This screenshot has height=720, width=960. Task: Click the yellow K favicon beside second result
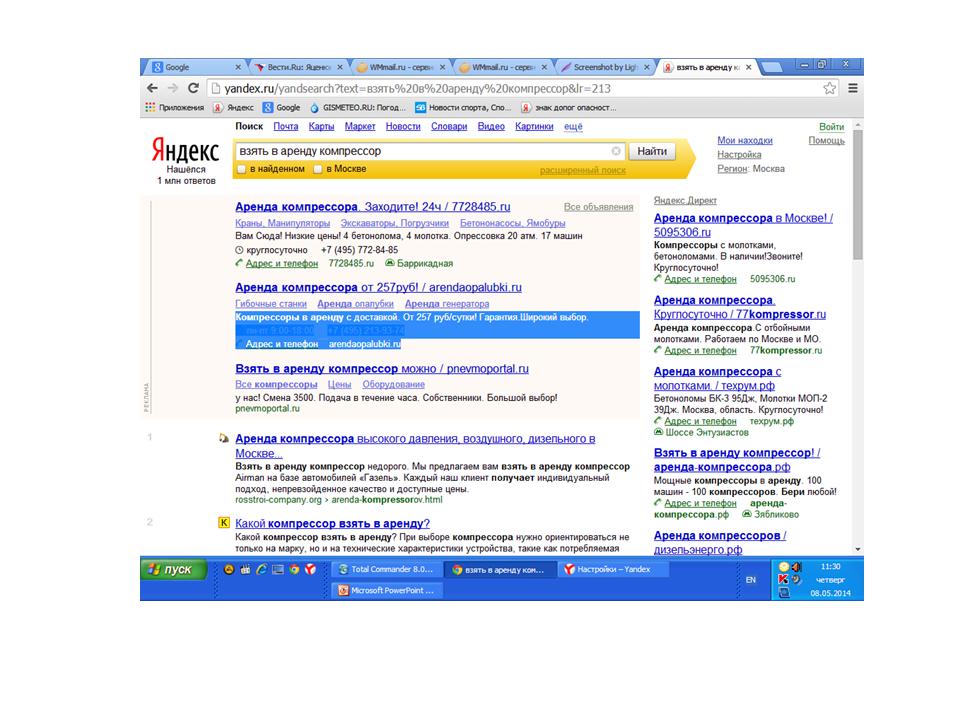(x=224, y=523)
